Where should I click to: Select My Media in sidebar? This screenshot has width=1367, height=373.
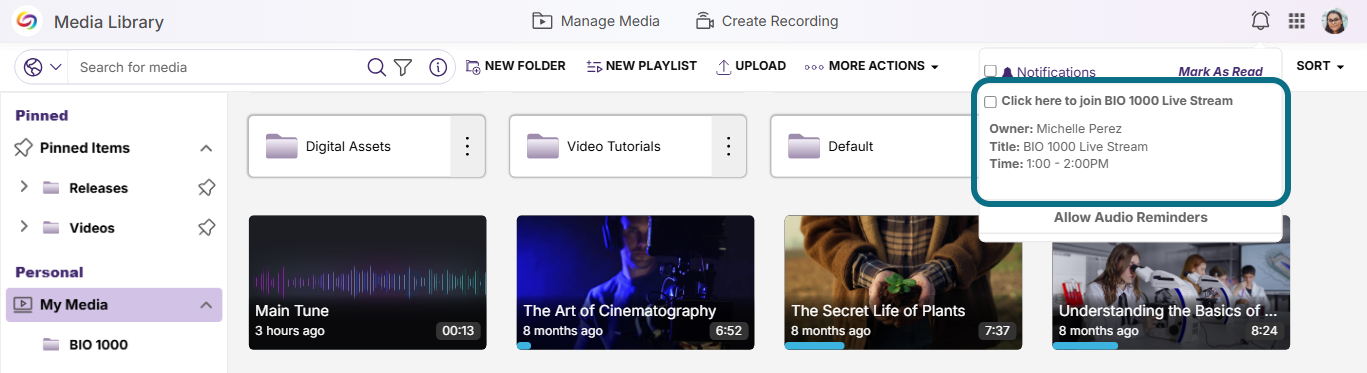point(74,305)
